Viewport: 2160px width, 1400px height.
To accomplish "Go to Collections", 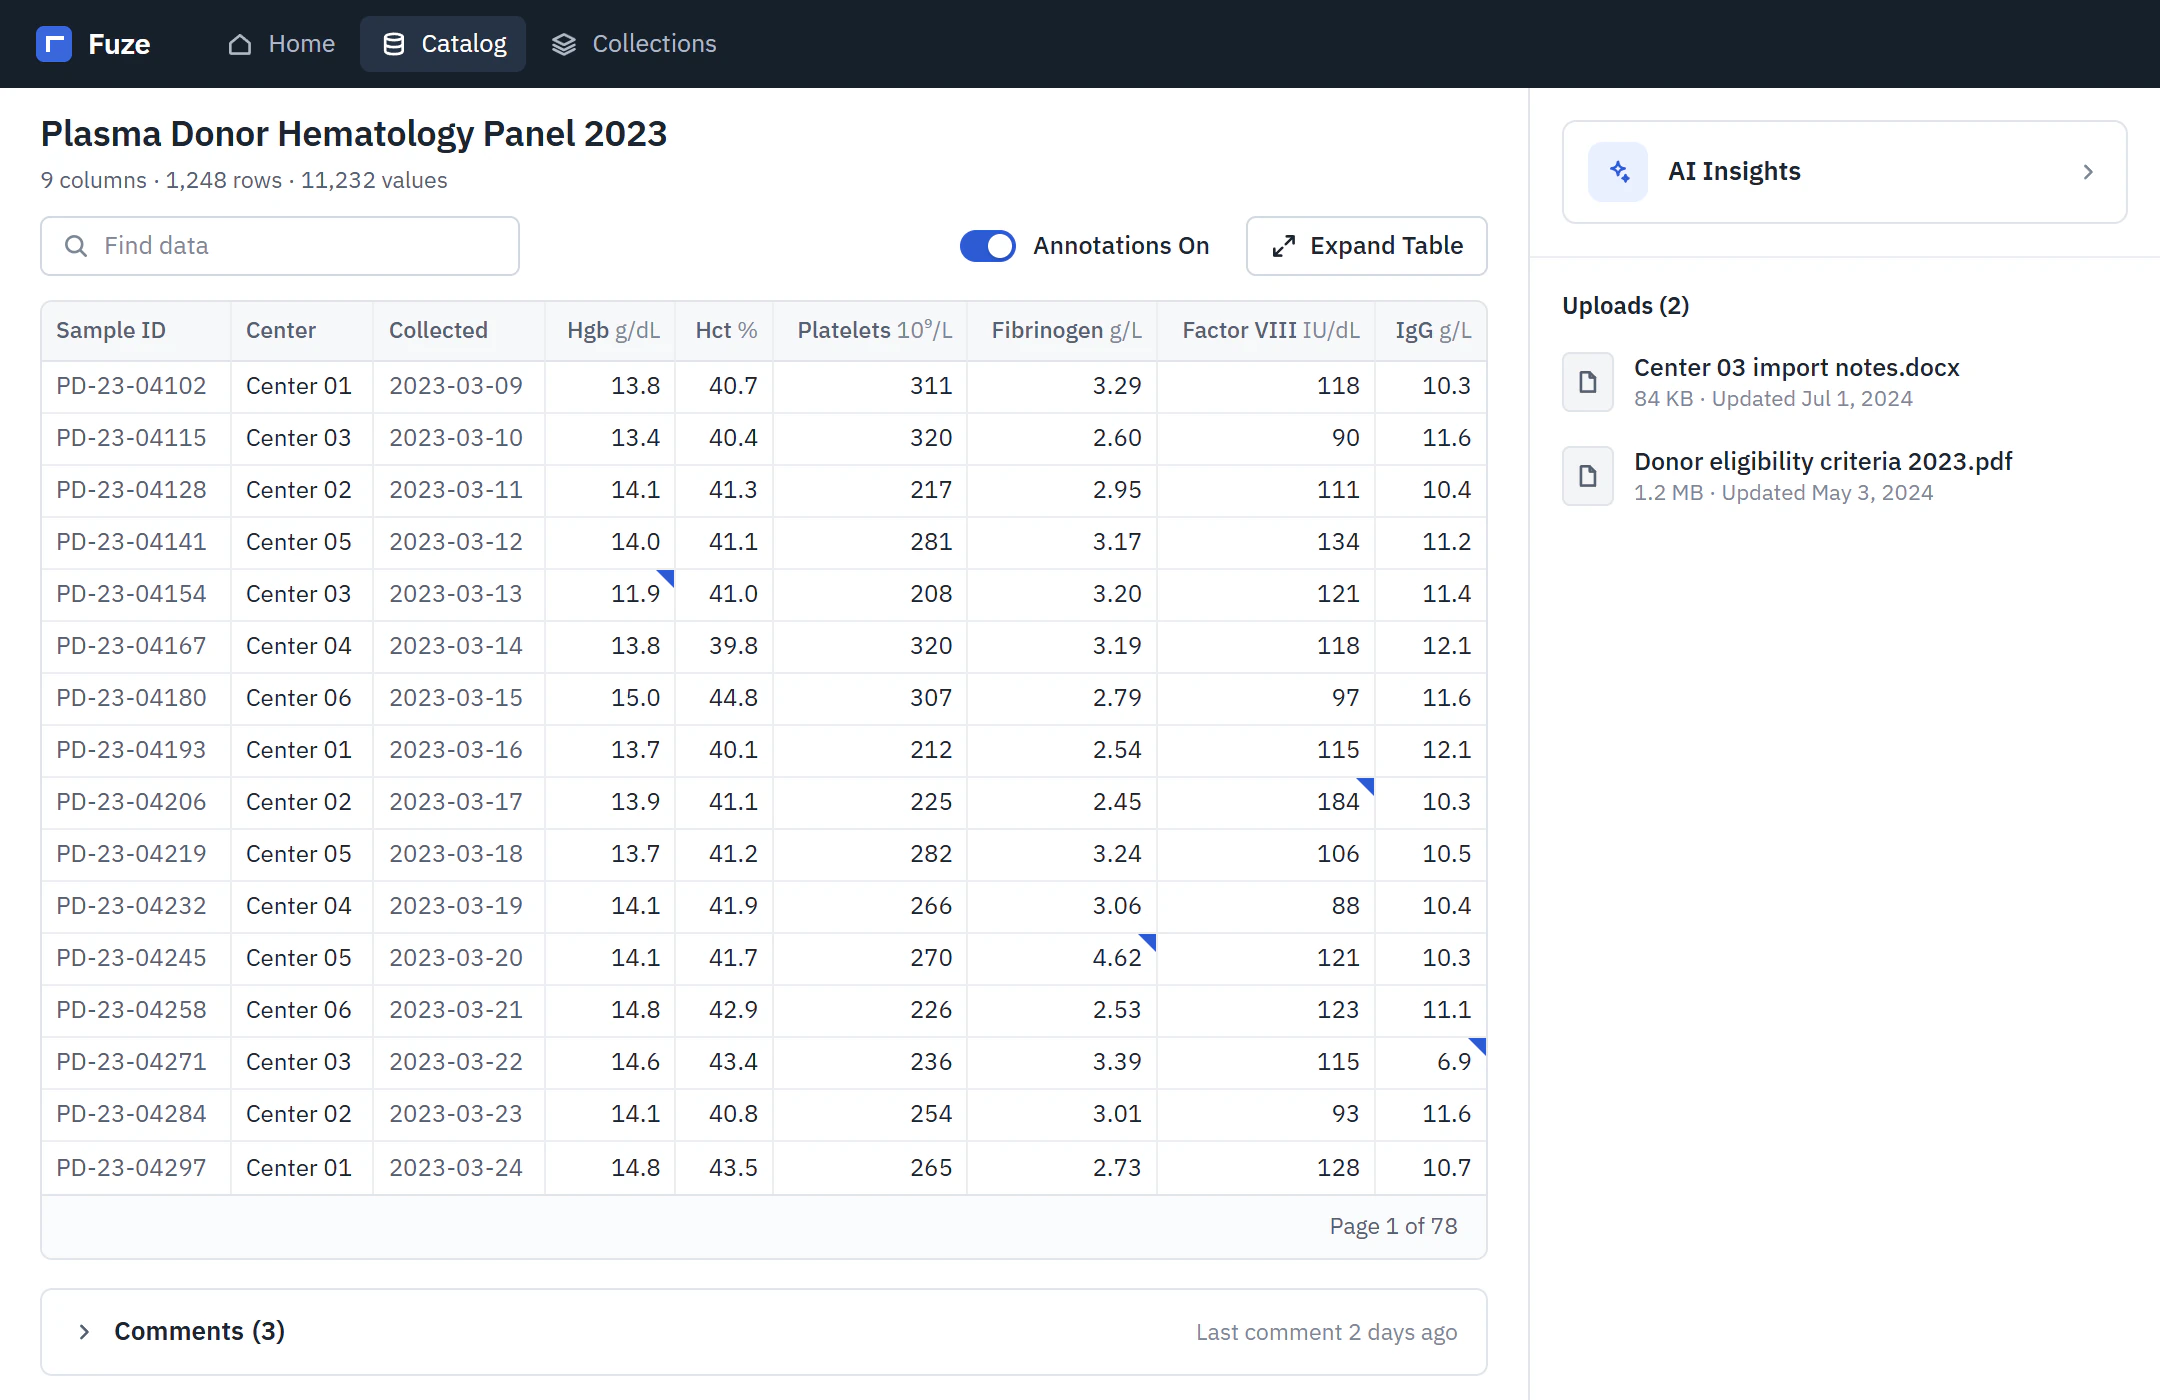I will (x=634, y=44).
